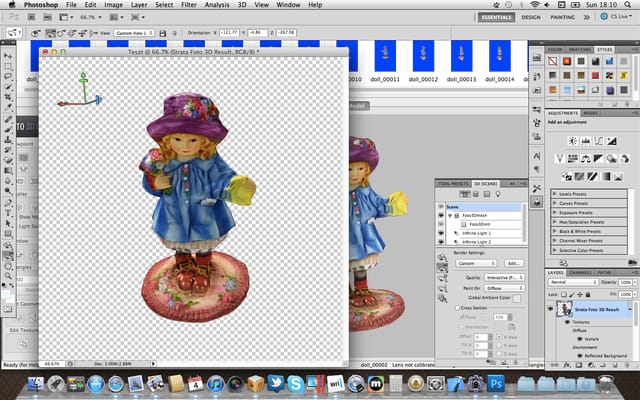
Task: Collapse the Foto3Dmesh tree node
Action: pyautogui.click(x=450, y=216)
